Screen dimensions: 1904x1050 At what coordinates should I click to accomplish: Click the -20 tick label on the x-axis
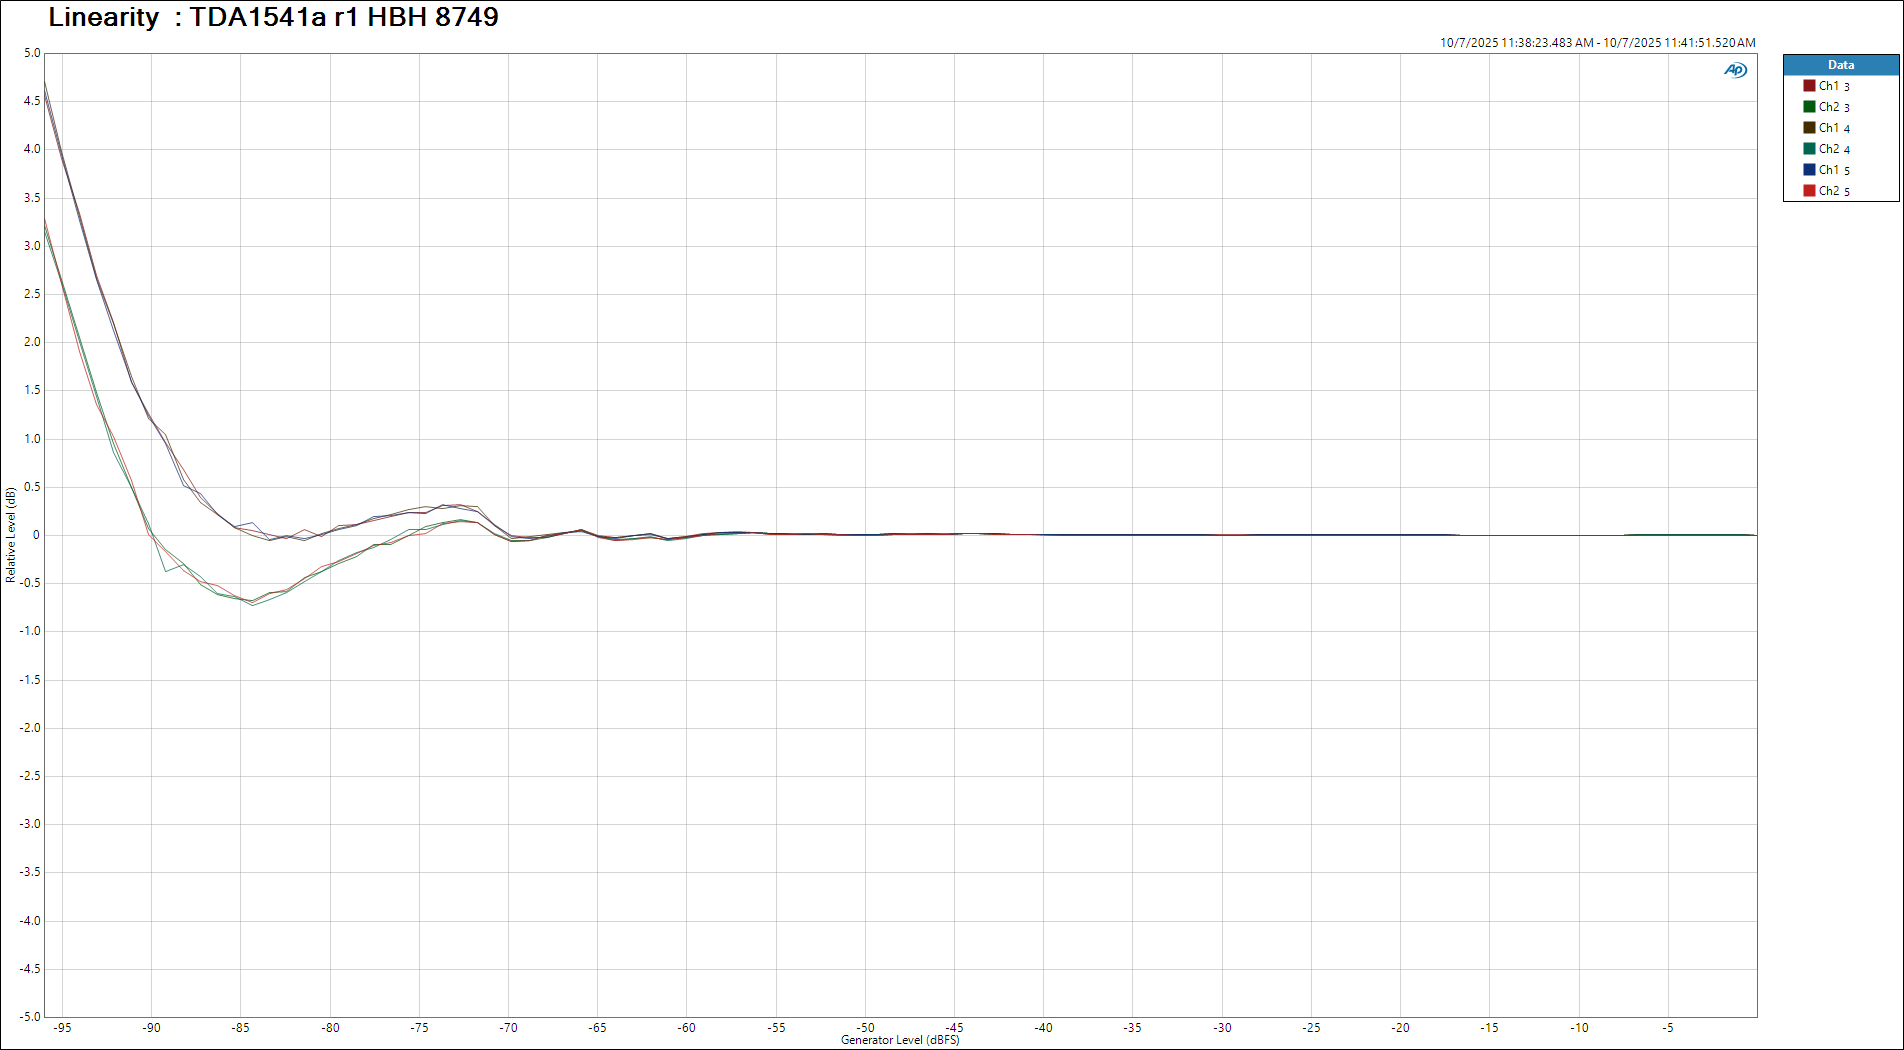[x=1400, y=1027]
